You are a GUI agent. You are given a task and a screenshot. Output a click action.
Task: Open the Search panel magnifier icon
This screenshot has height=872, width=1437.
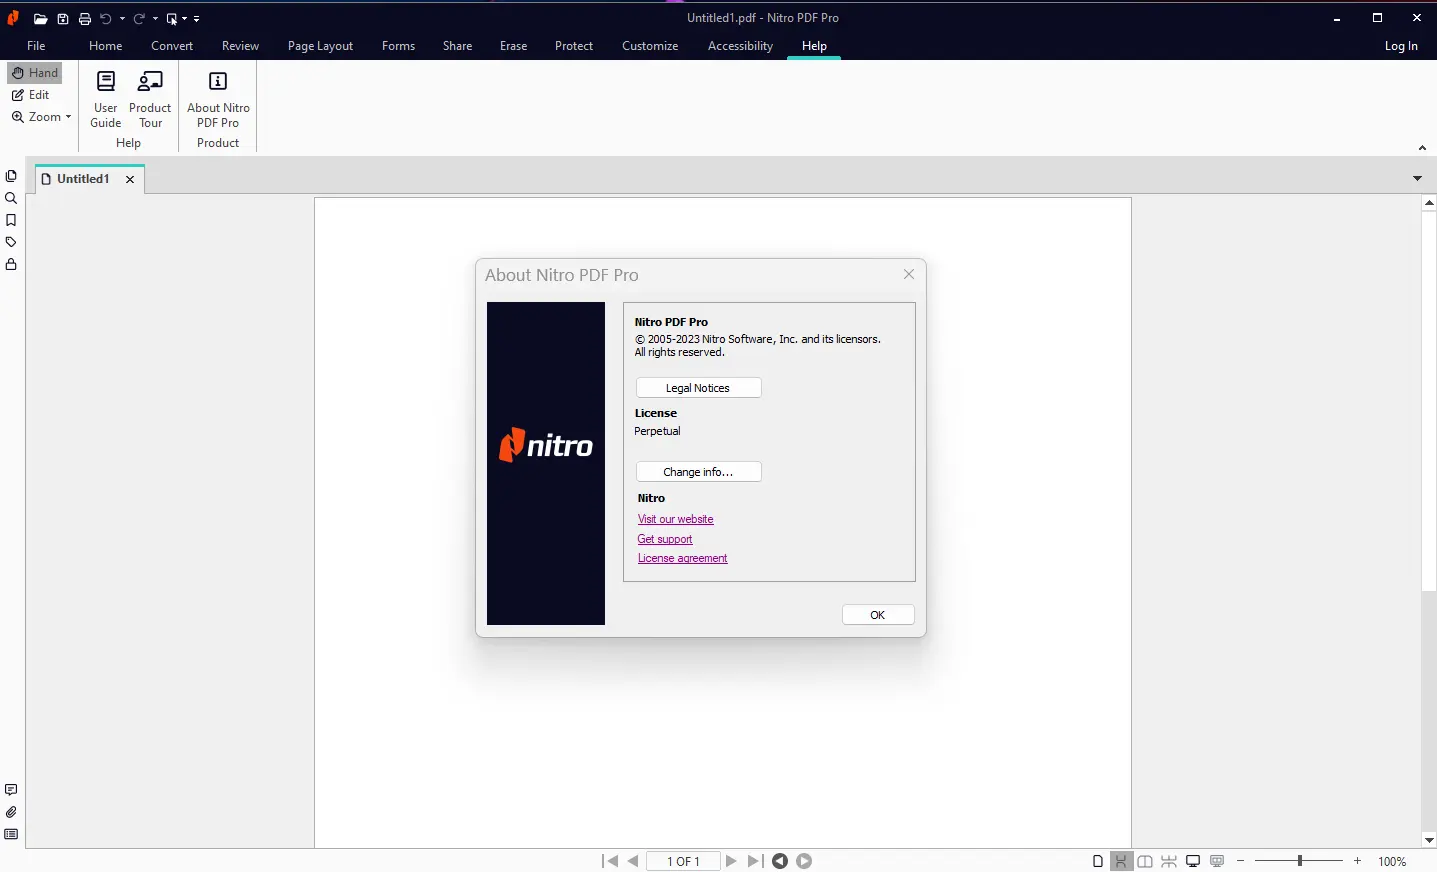pyautogui.click(x=11, y=198)
